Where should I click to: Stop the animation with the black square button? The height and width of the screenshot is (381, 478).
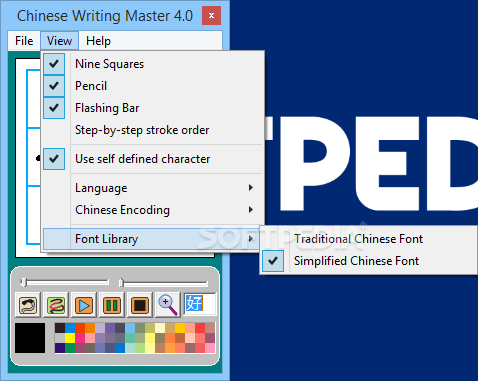140,305
